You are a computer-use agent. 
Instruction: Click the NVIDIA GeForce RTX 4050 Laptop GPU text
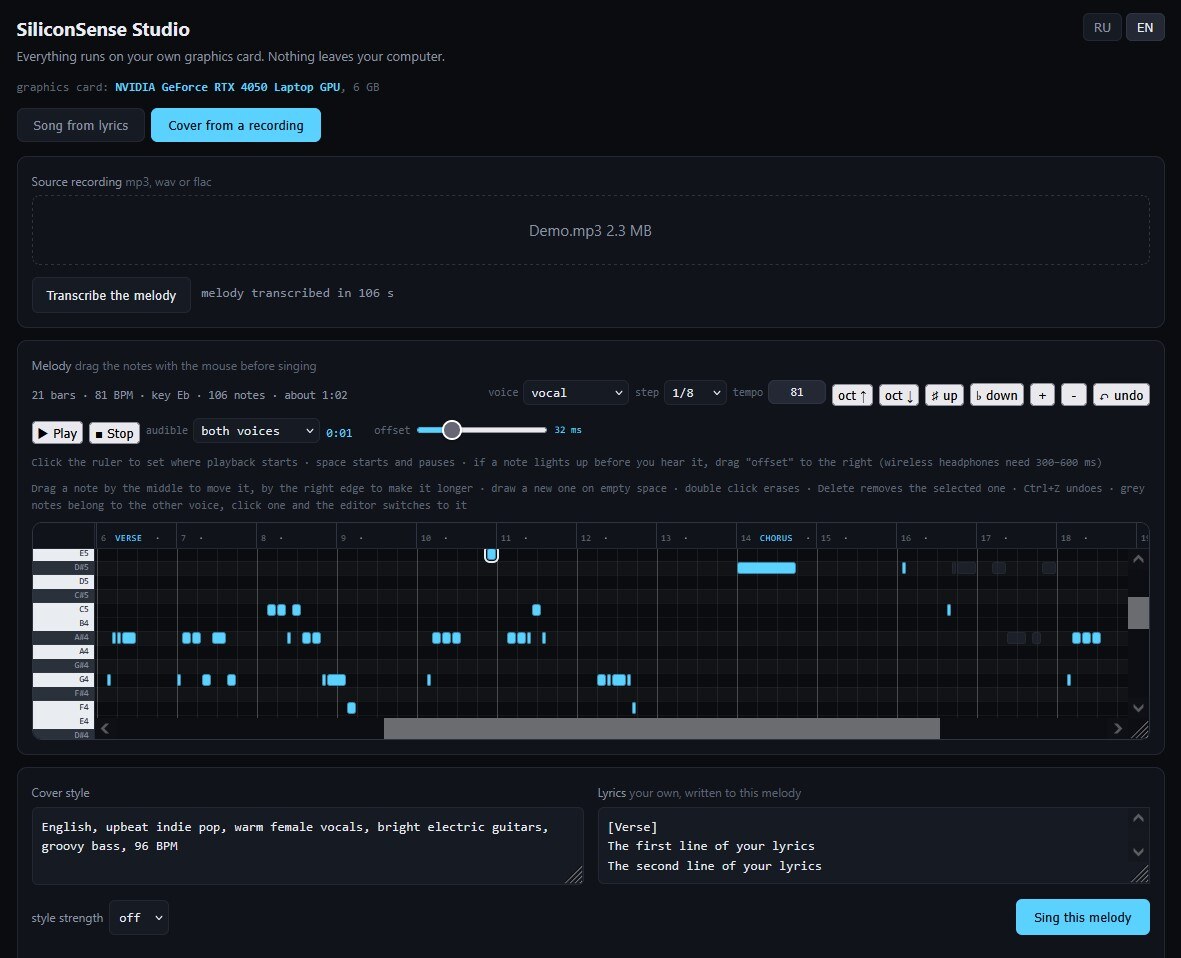pos(227,87)
